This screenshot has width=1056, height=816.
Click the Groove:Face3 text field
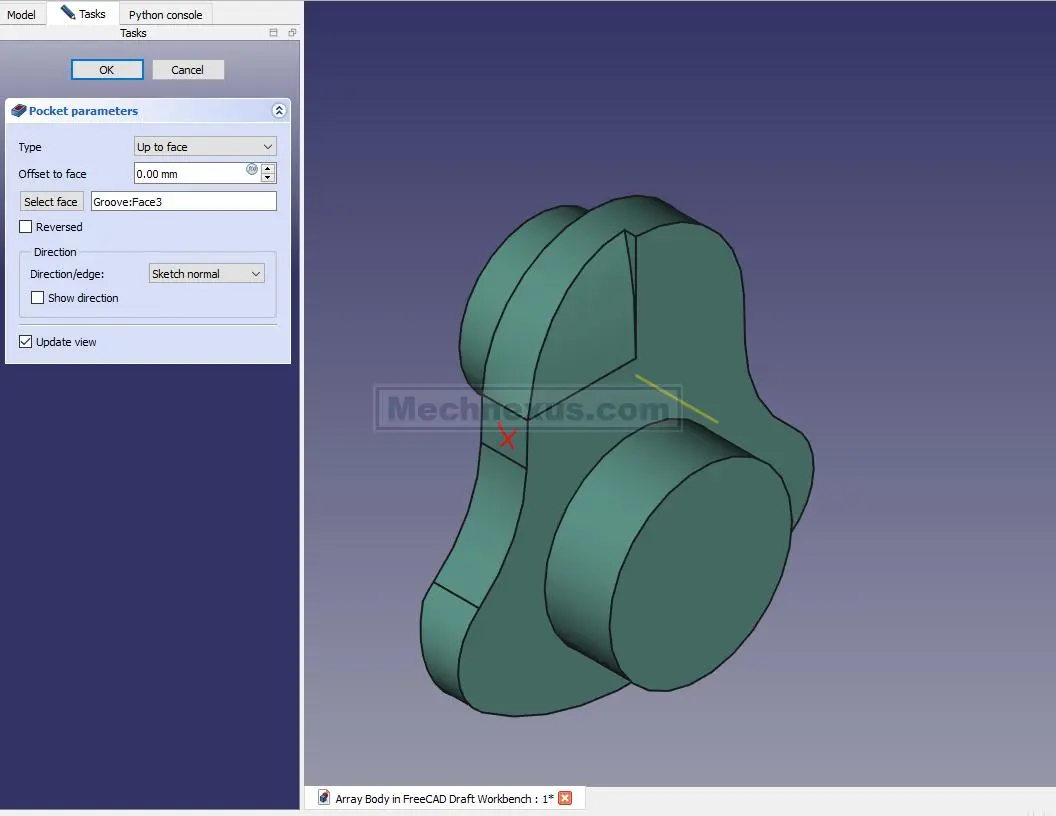[183, 202]
